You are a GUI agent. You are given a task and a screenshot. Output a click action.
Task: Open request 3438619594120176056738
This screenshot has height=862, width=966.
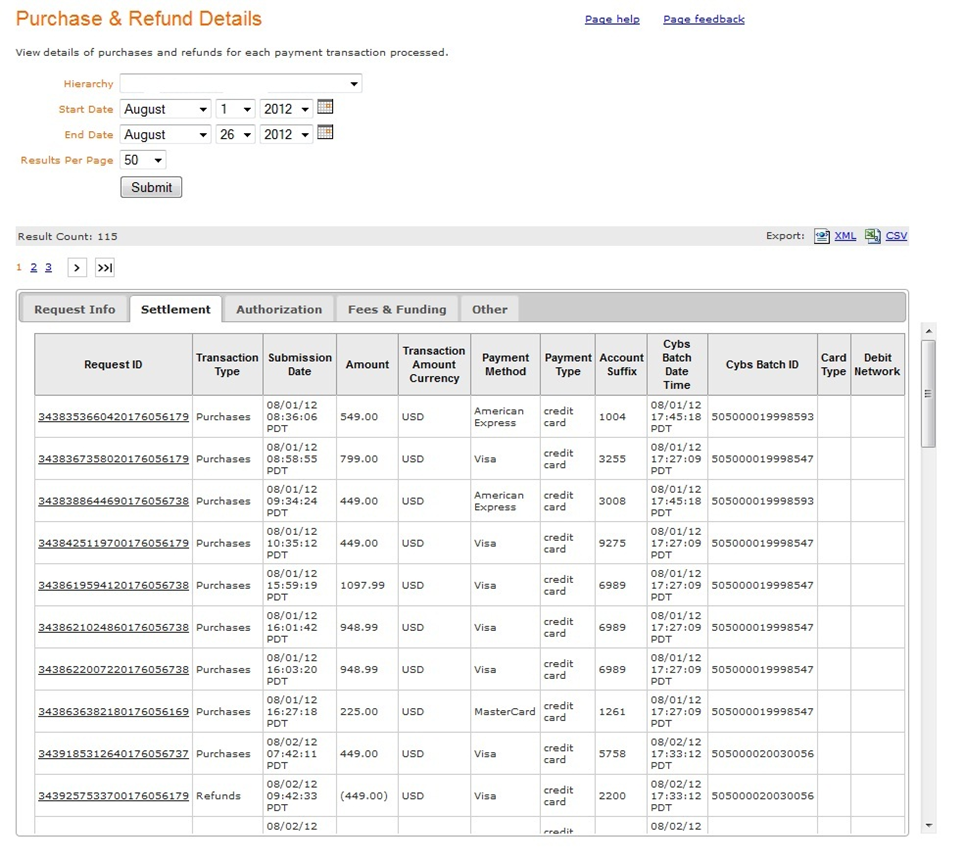[x=113, y=585]
